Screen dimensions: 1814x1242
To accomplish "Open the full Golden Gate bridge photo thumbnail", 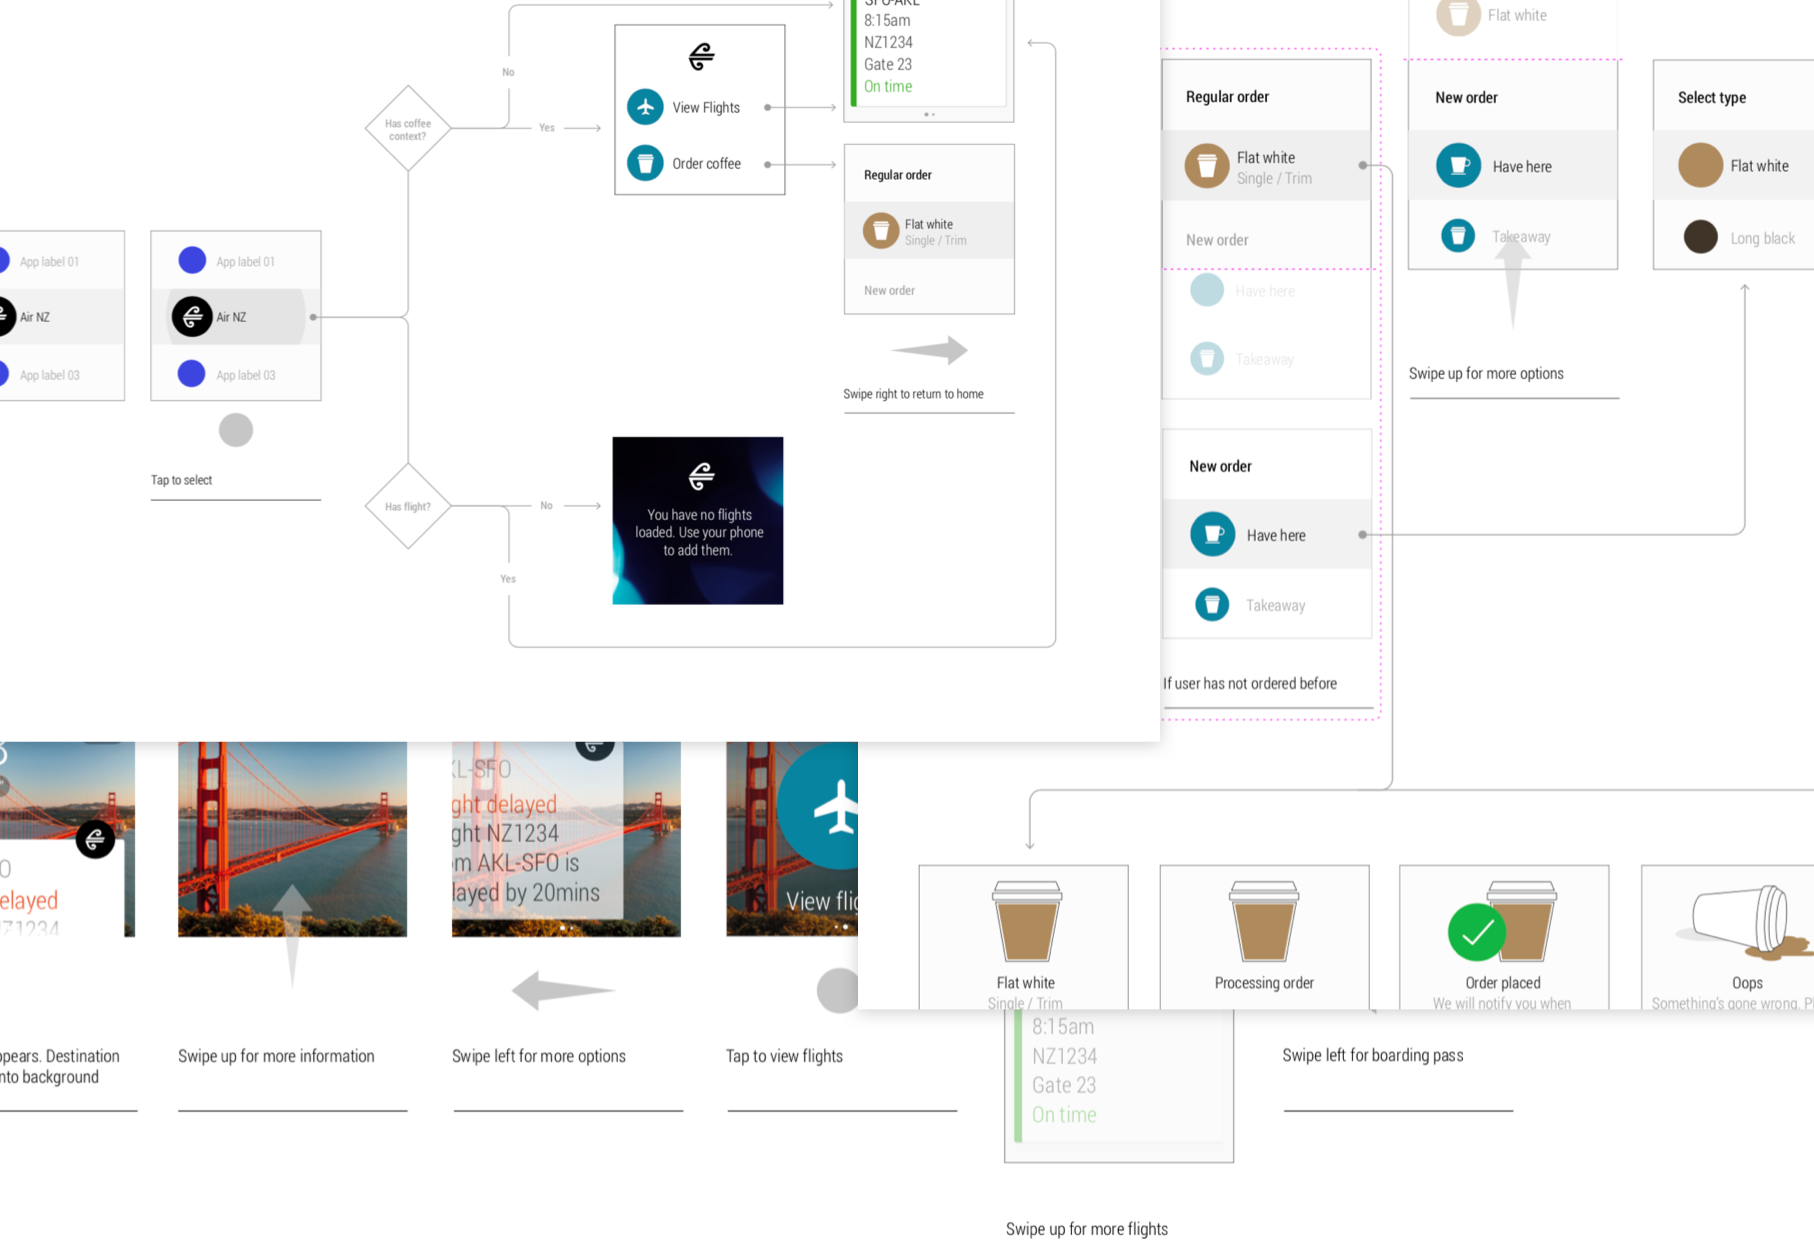I will coord(292,839).
